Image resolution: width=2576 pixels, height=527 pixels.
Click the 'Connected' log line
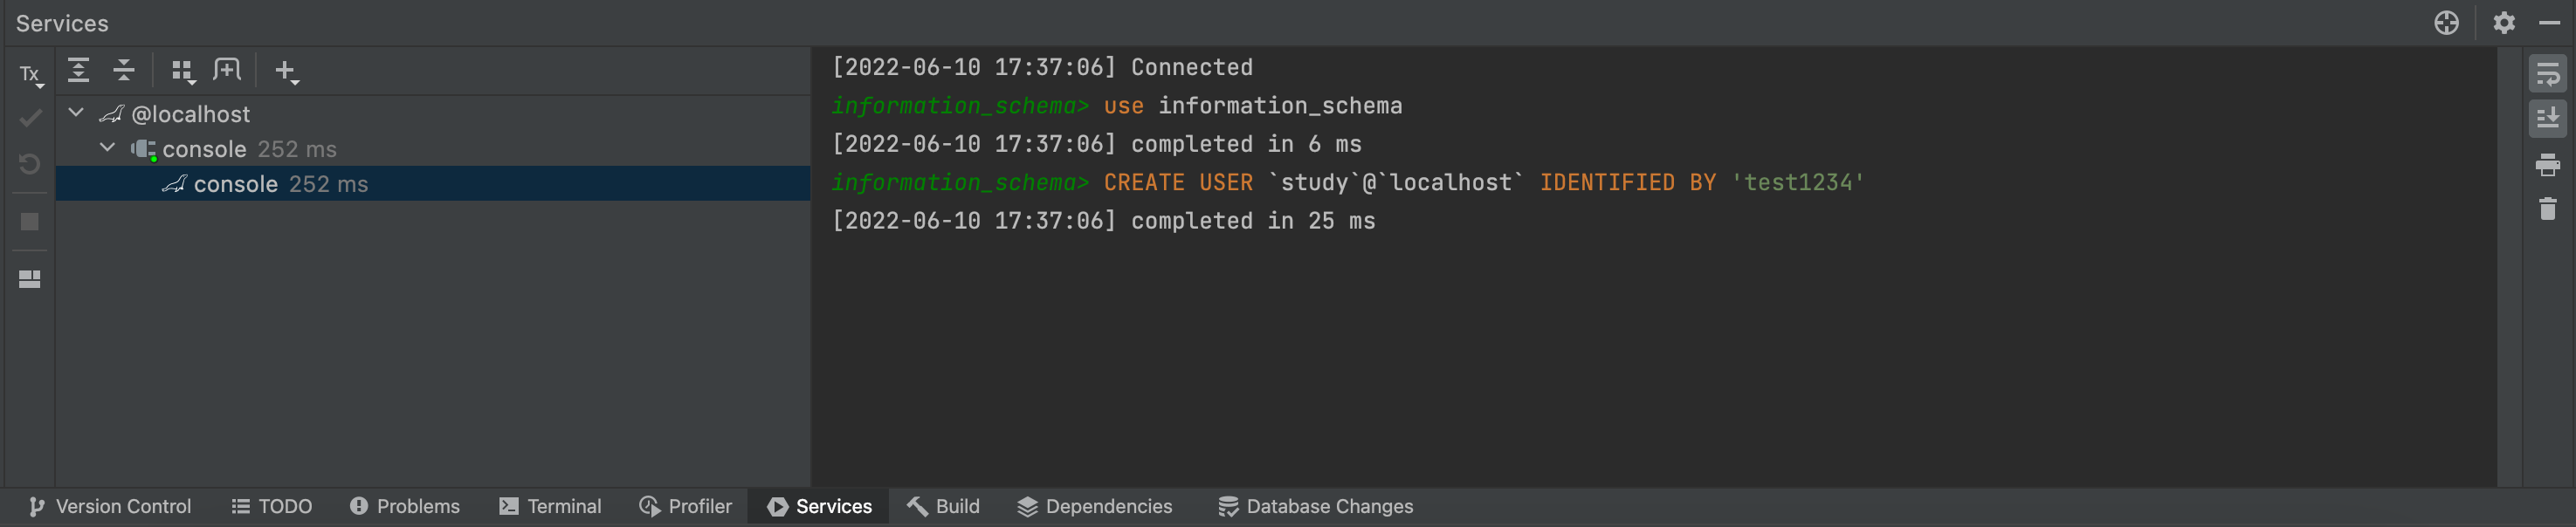pyautogui.click(x=1042, y=68)
